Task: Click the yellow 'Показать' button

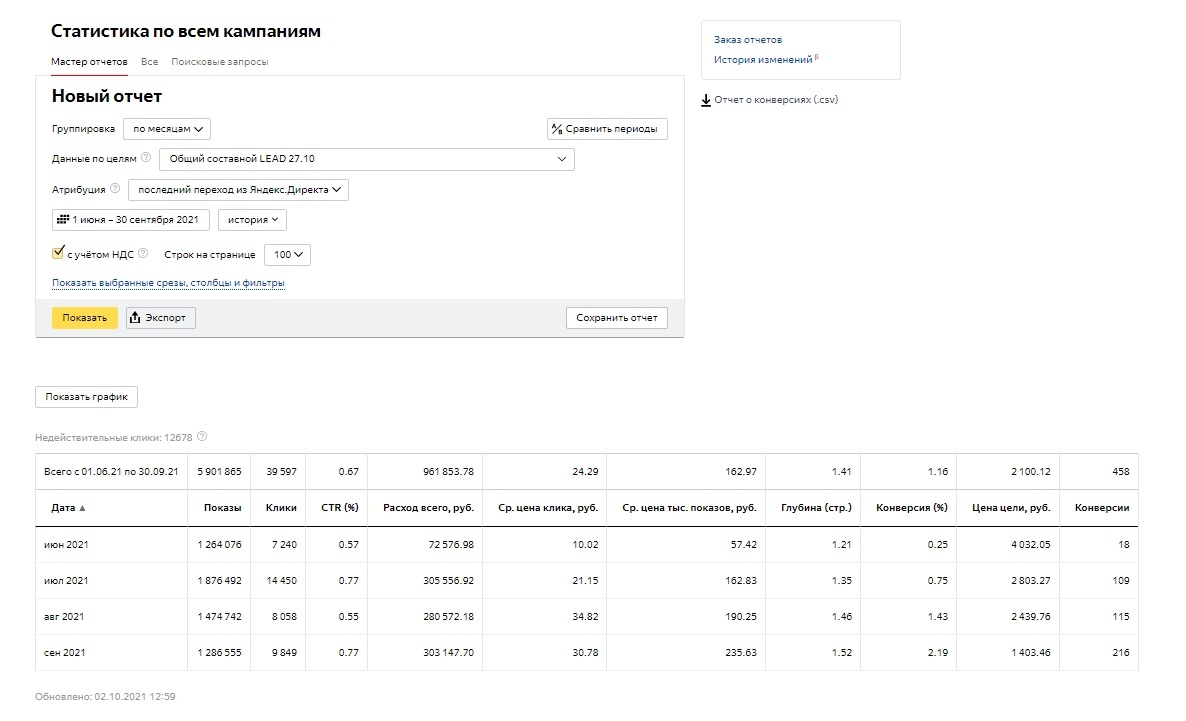Action: [x=84, y=318]
